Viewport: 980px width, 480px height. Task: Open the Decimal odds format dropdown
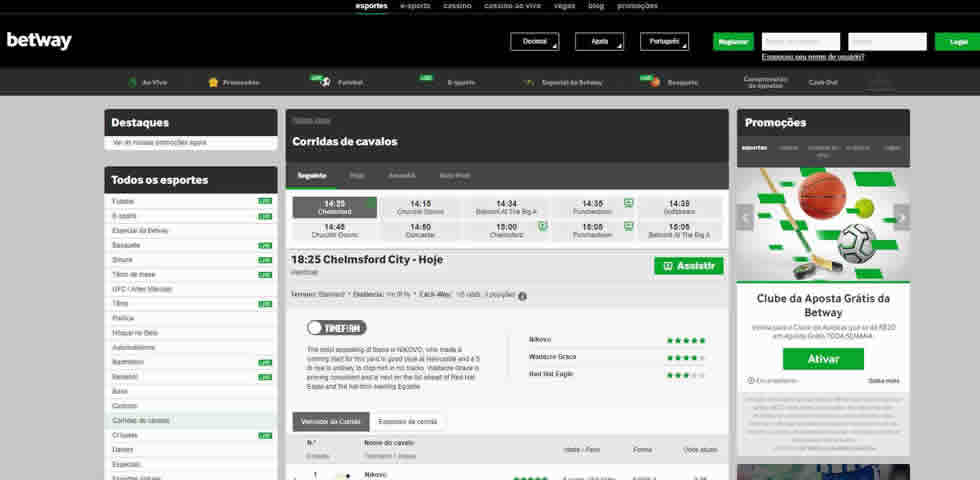point(535,41)
